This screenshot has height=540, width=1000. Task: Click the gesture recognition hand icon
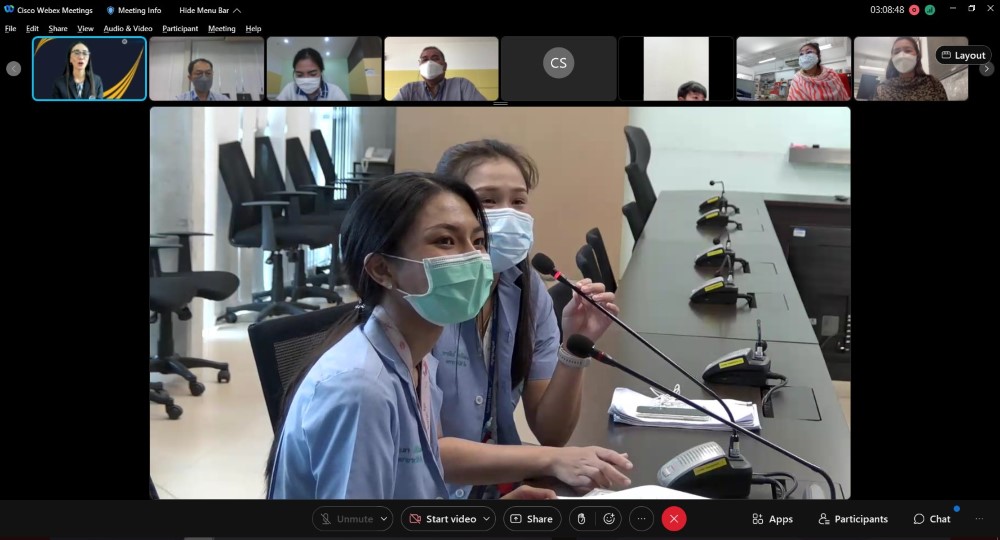click(582, 519)
